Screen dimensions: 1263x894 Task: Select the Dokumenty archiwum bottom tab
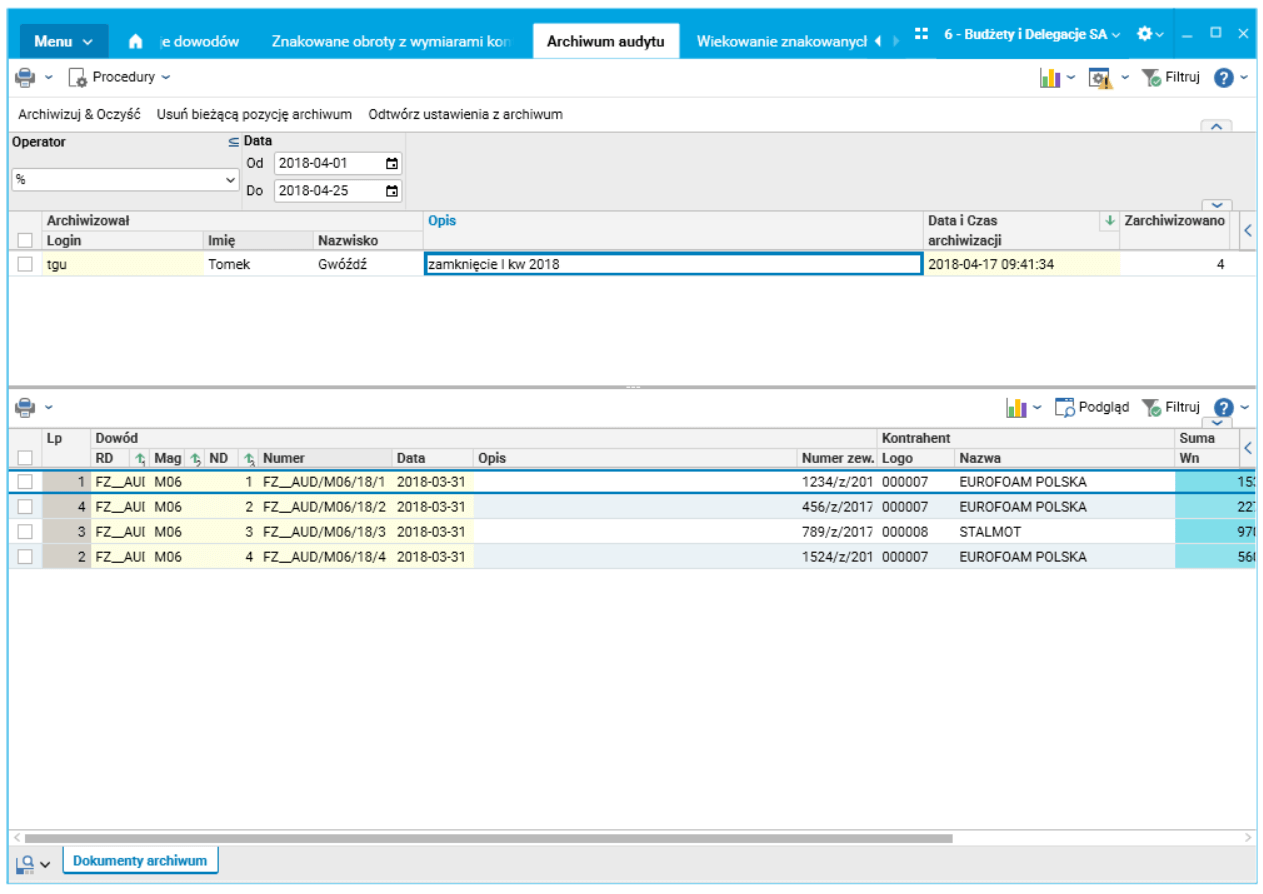[140, 861]
